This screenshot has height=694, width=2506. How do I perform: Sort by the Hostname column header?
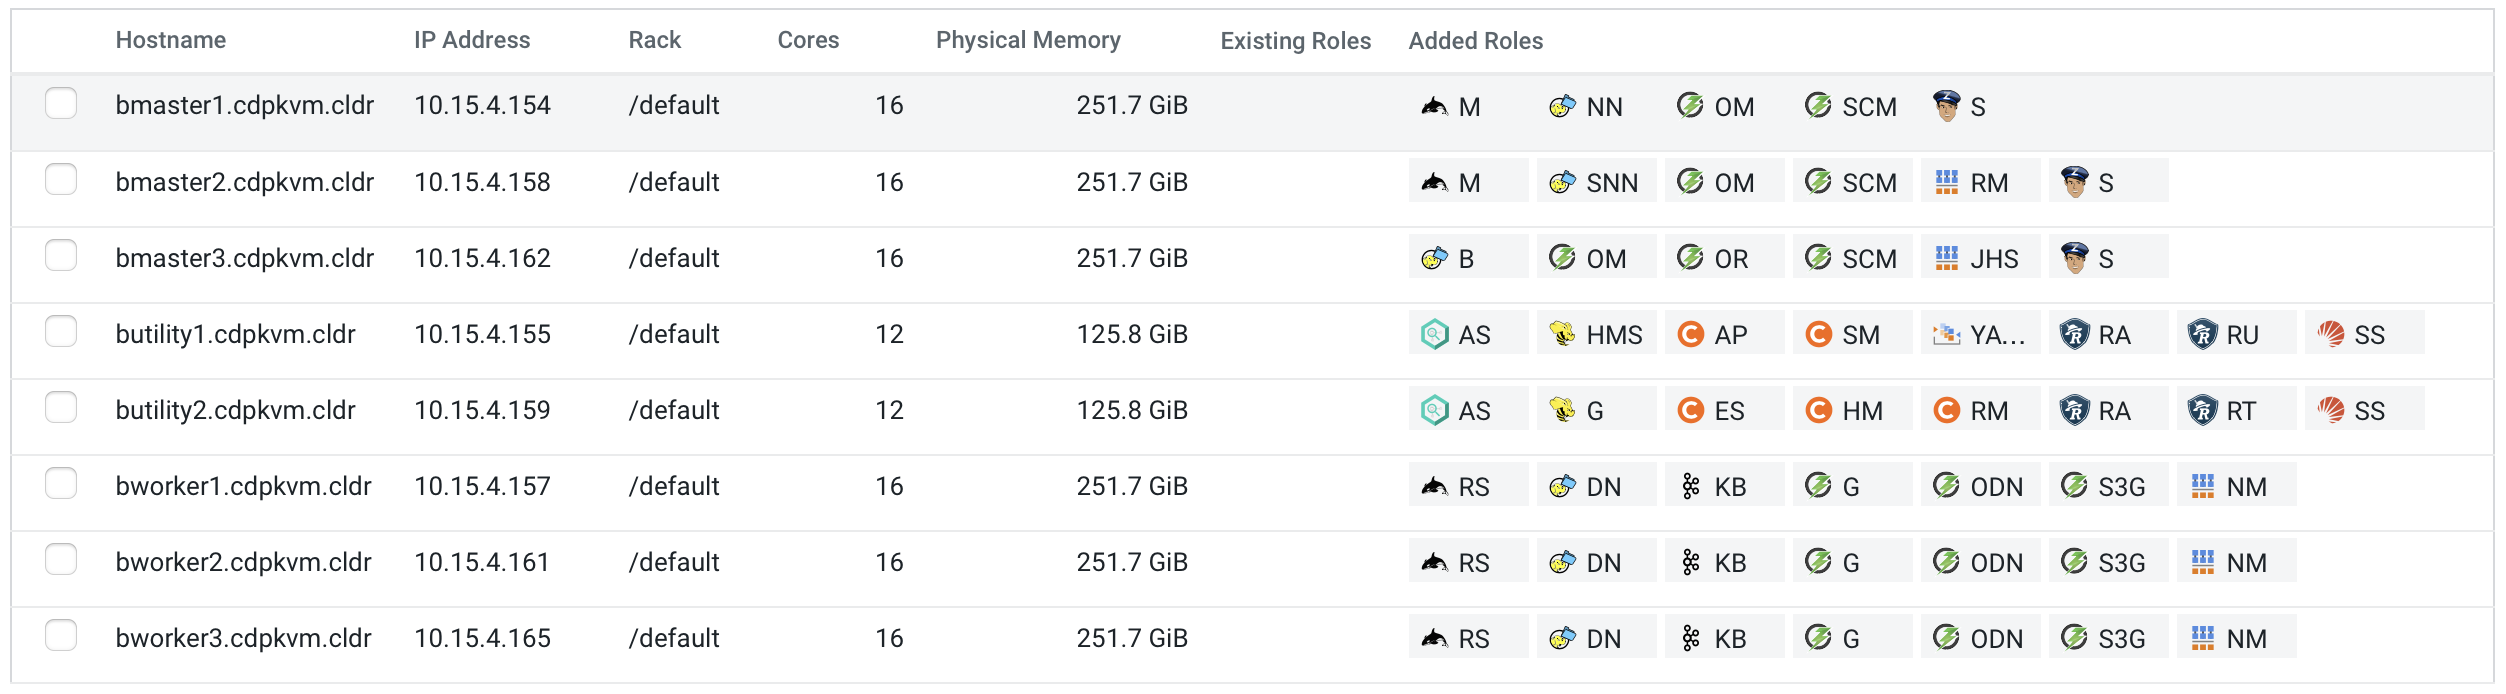click(x=171, y=40)
